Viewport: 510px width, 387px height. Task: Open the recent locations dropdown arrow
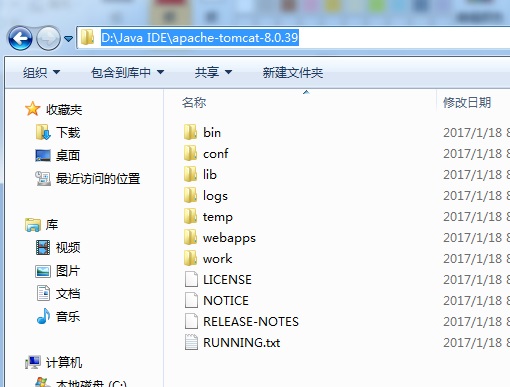(x=68, y=39)
